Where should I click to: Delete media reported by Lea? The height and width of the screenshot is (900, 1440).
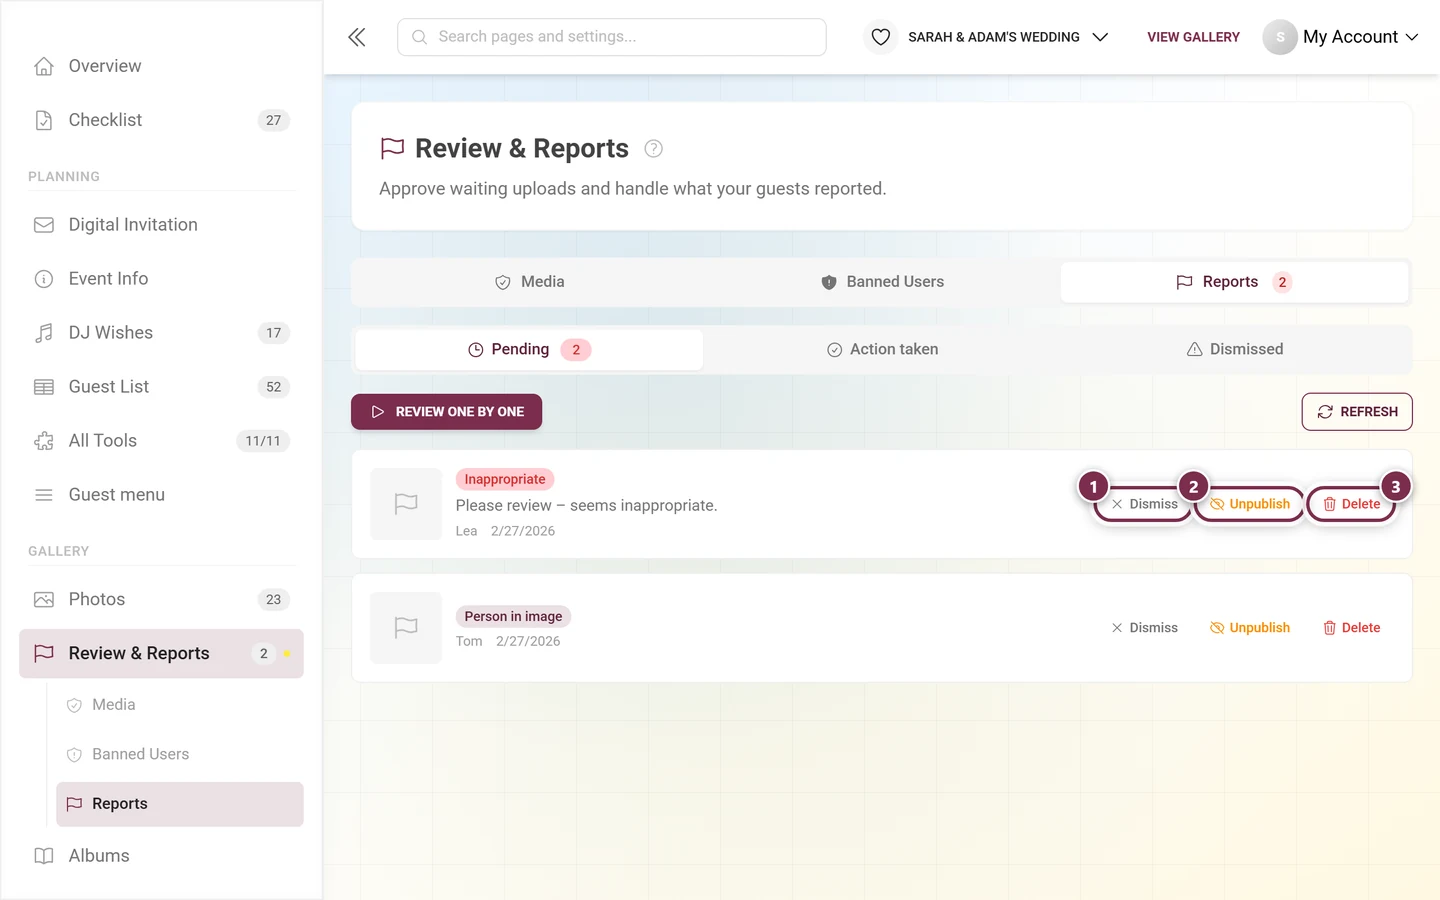(1351, 504)
